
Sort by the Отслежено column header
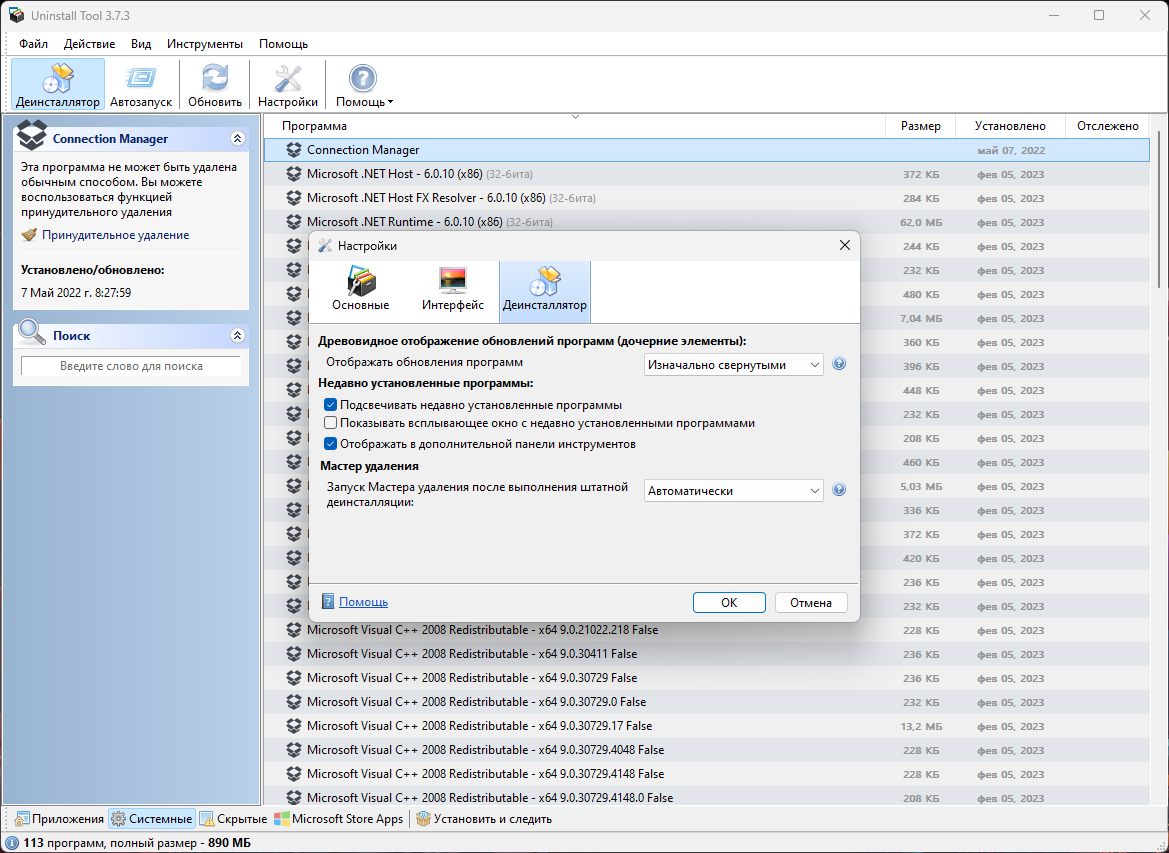click(1108, 126)
